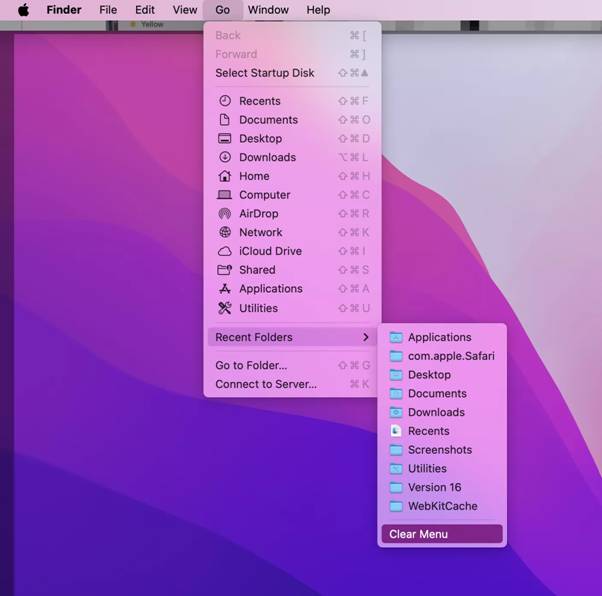
Task: Open the Window menu in menu bar
Action: tap(268, 10)
